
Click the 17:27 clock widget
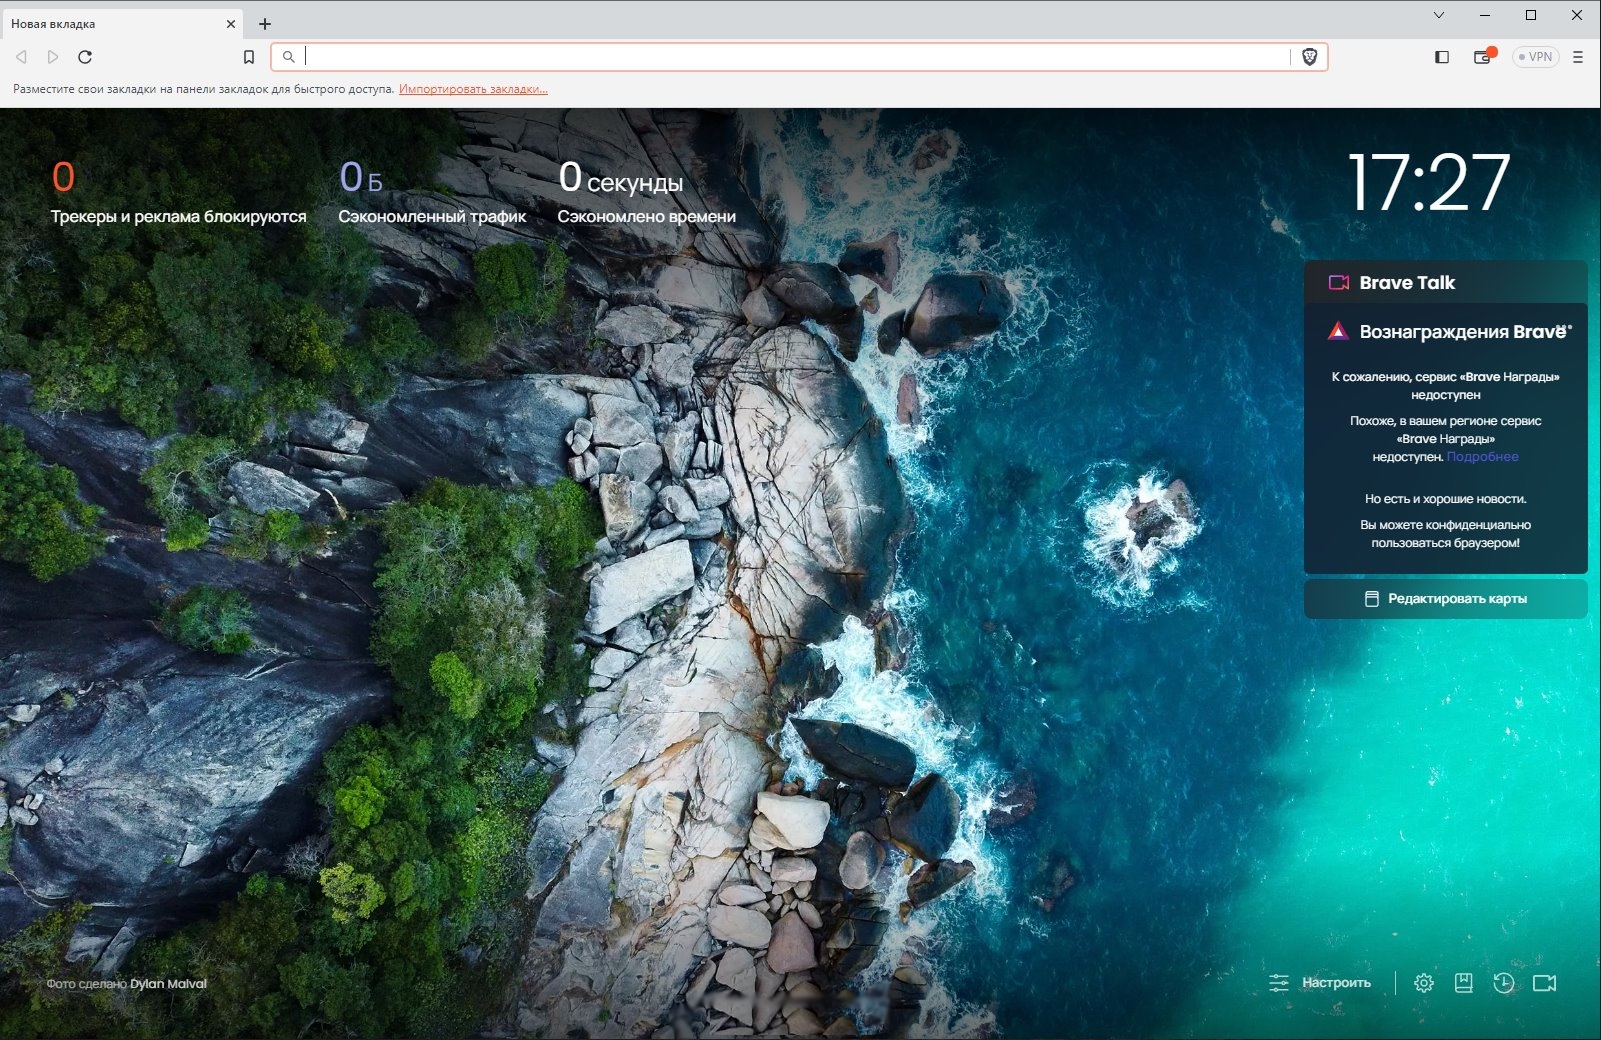point(1428,183)
